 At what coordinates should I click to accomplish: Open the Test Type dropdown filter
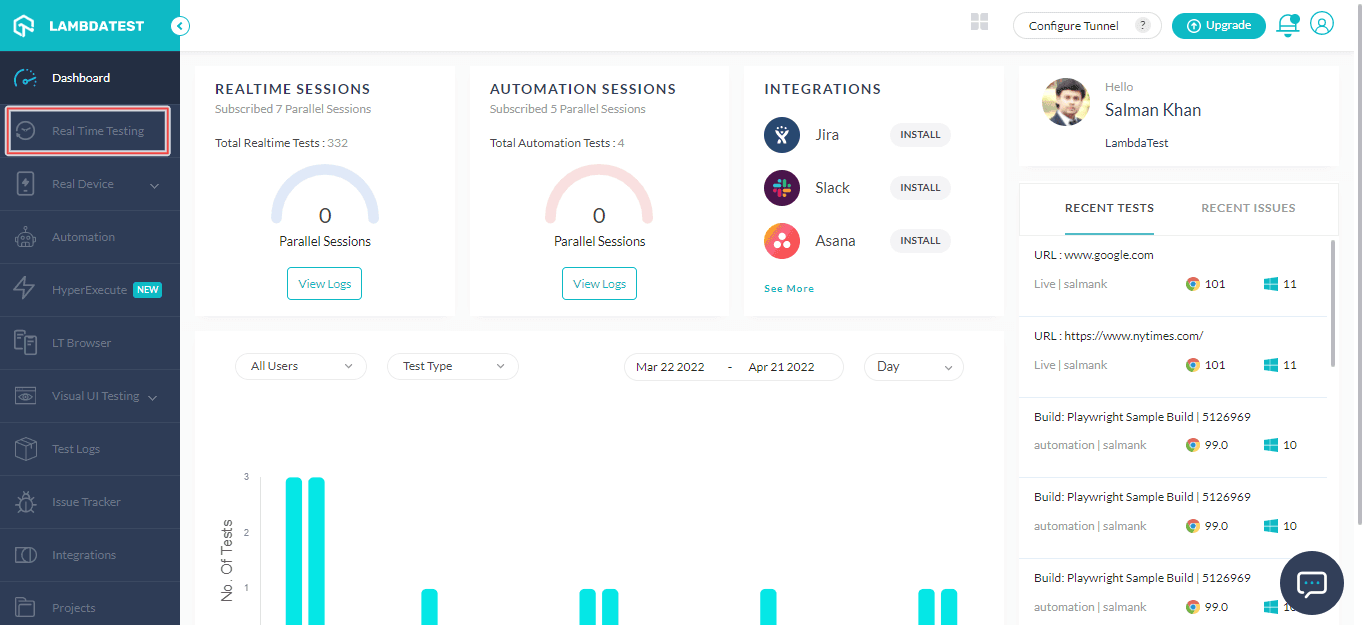pyautogui.click(x=452, y=366)
